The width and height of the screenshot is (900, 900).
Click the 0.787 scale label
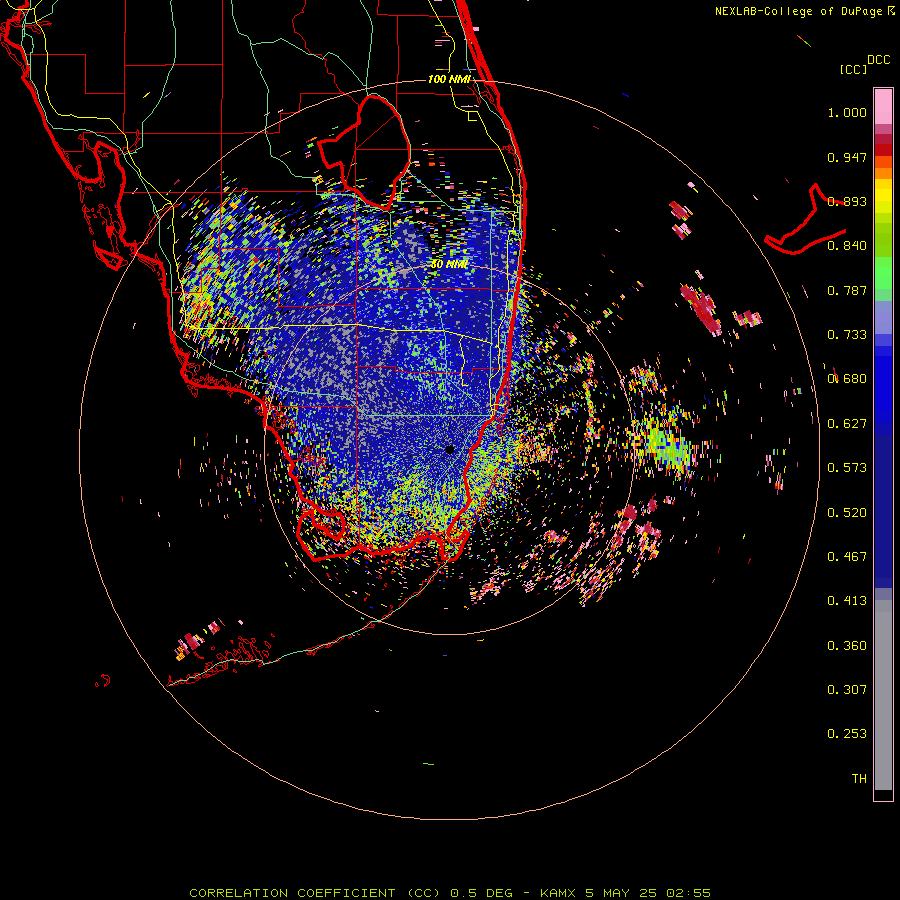point(847,290)
